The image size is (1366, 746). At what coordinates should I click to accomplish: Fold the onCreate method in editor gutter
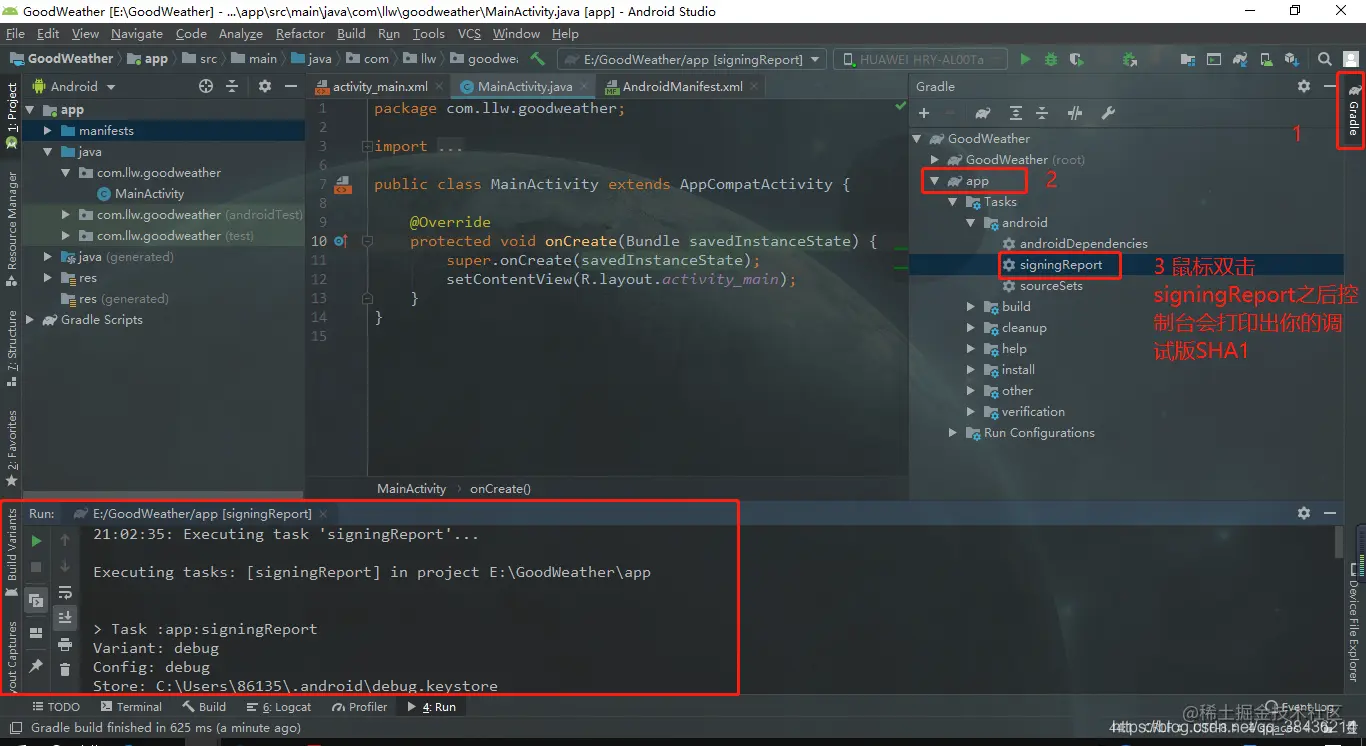(366, 241)
